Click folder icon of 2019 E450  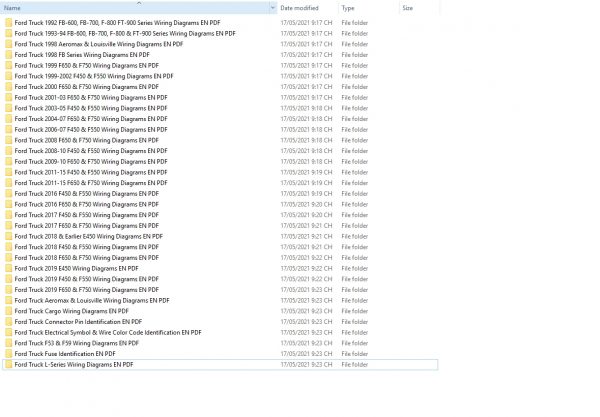(9, 269)
